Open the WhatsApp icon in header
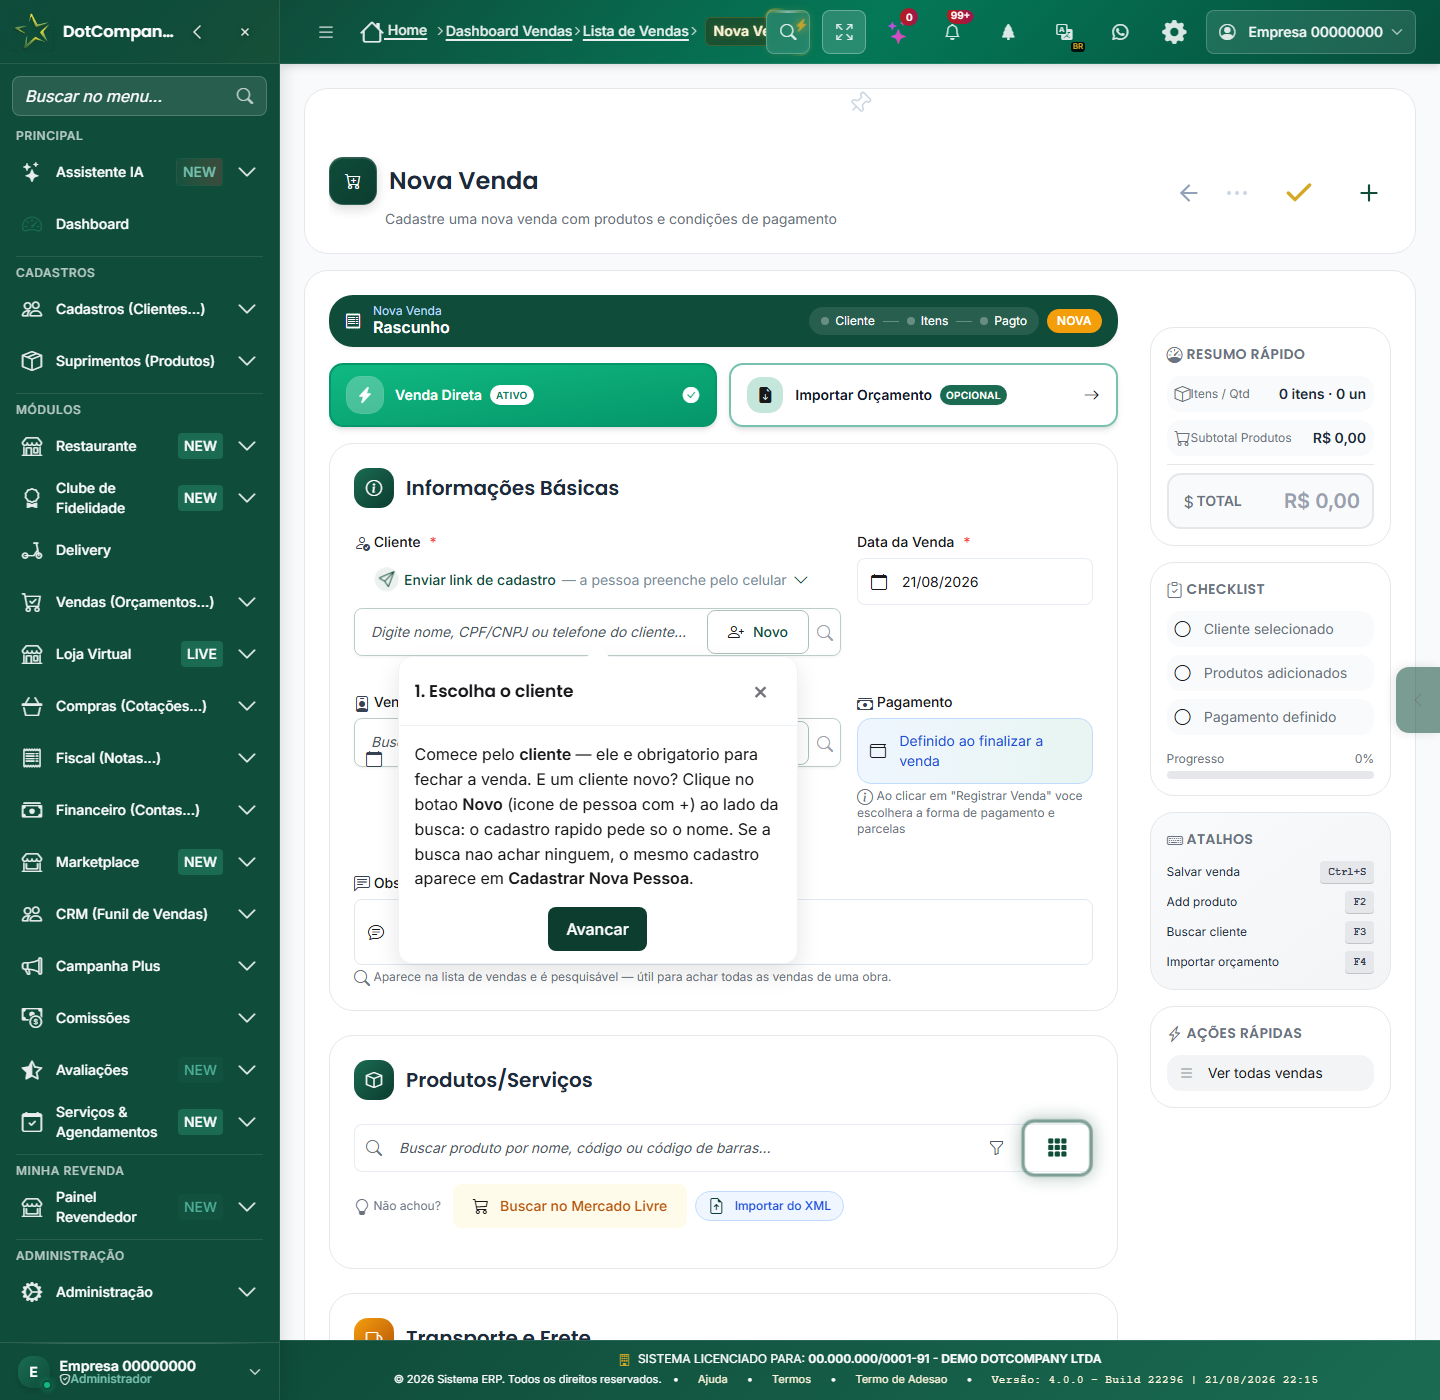This screenshot has height=1400, width=1440. (1120, 32)
